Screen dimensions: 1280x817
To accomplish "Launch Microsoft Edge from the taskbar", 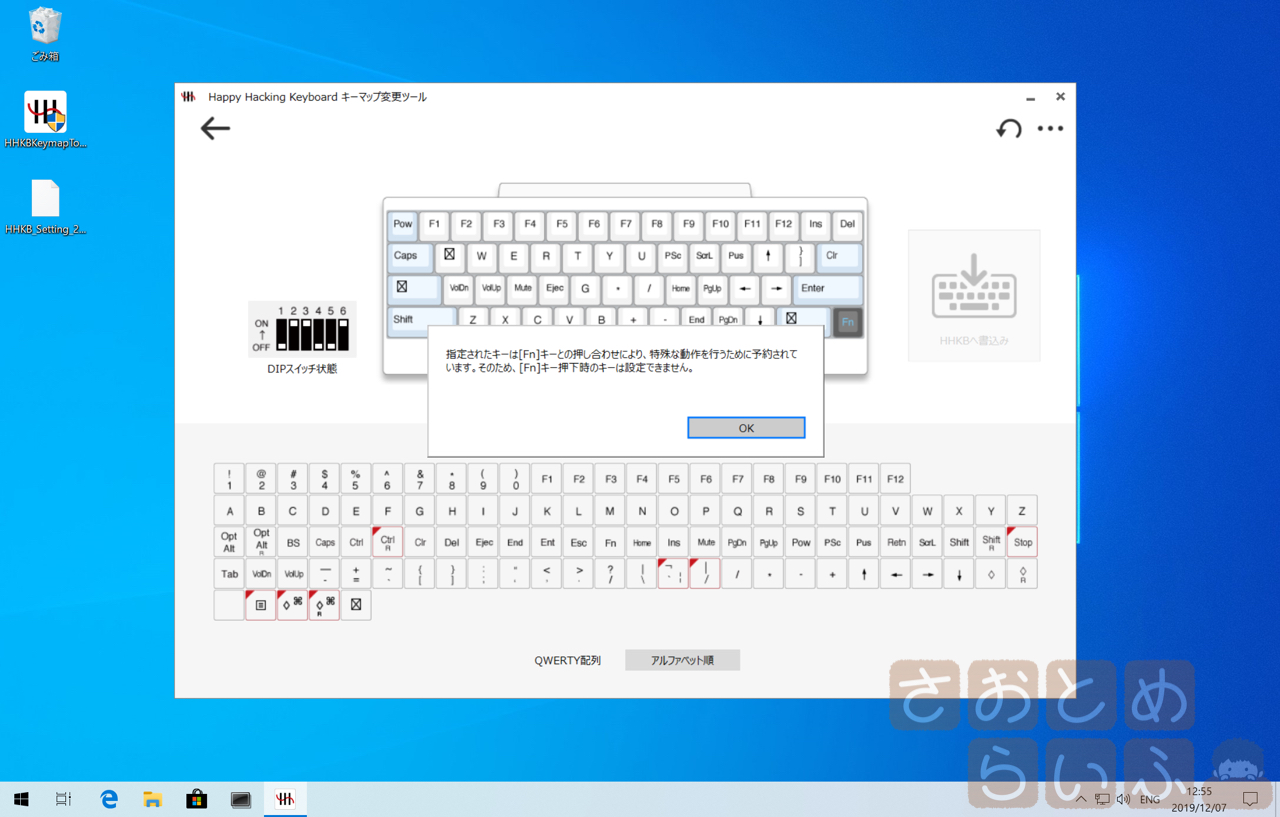I will click(x=109, y=799).
